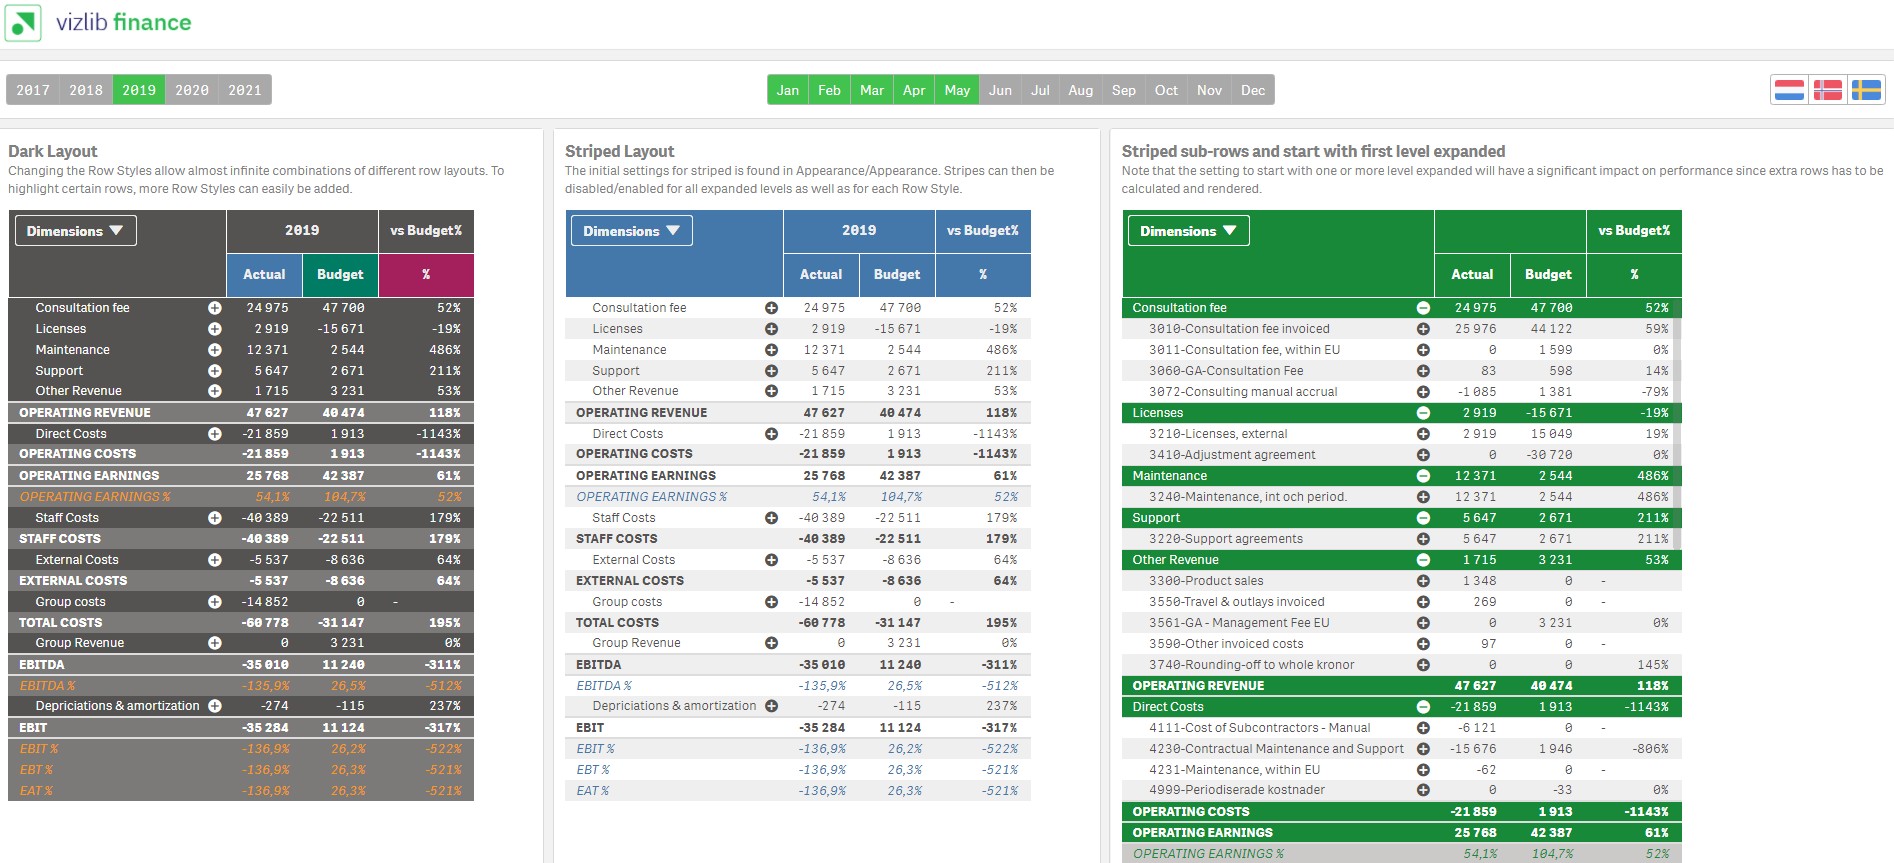The image size is (1894, 863).
Task: Select the Sweden flag language icon
Action: click(1866, 90)
